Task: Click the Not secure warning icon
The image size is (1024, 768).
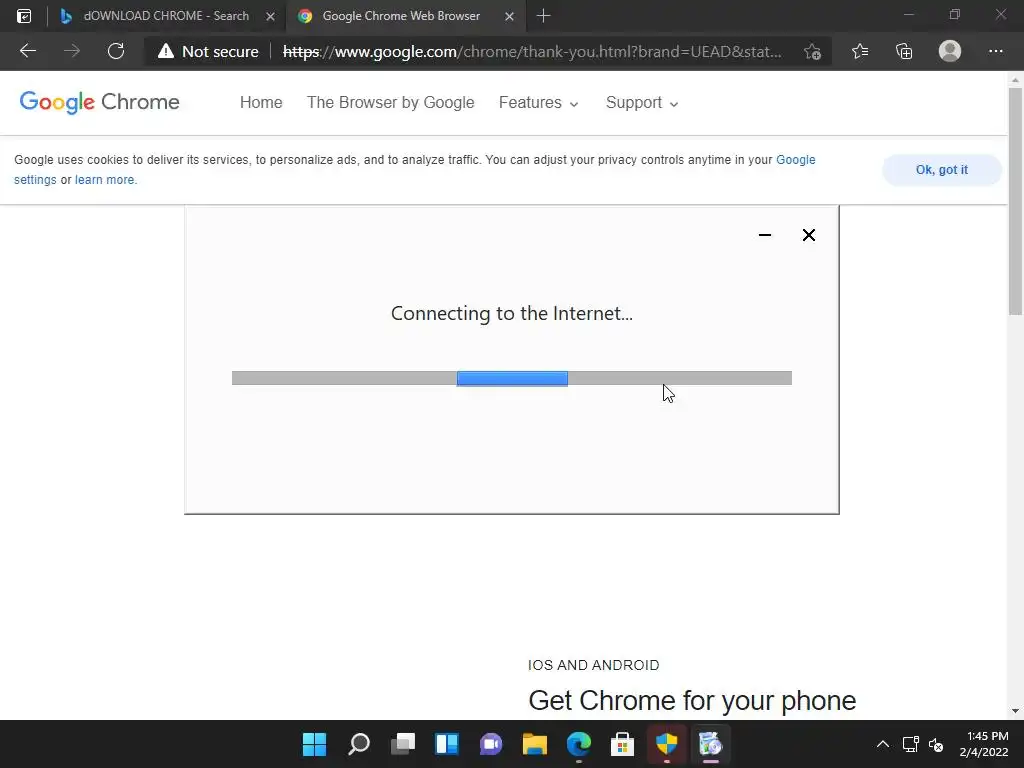Action: click(x=166, y=51)
